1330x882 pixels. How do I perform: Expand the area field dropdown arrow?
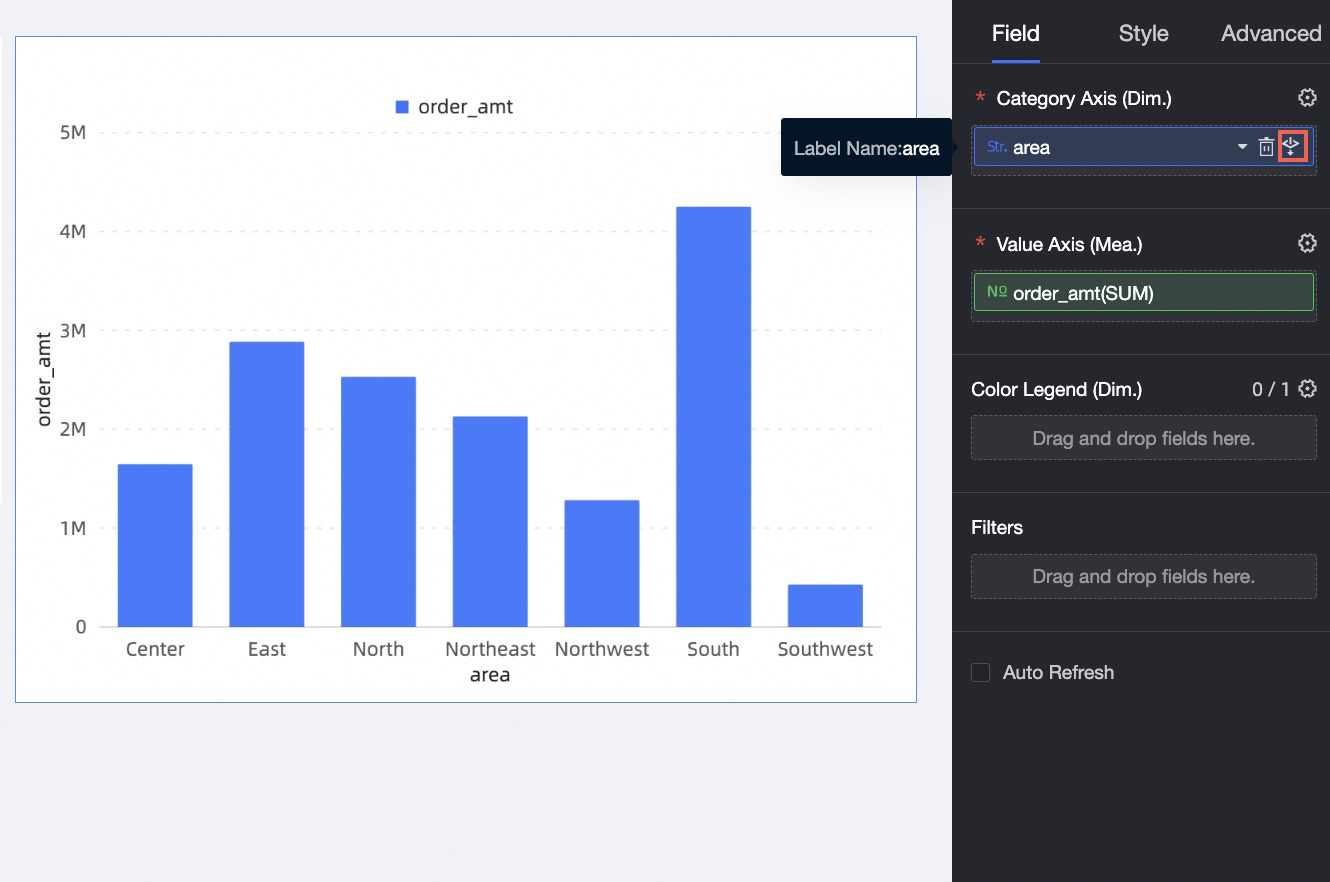click(1242, 147)
